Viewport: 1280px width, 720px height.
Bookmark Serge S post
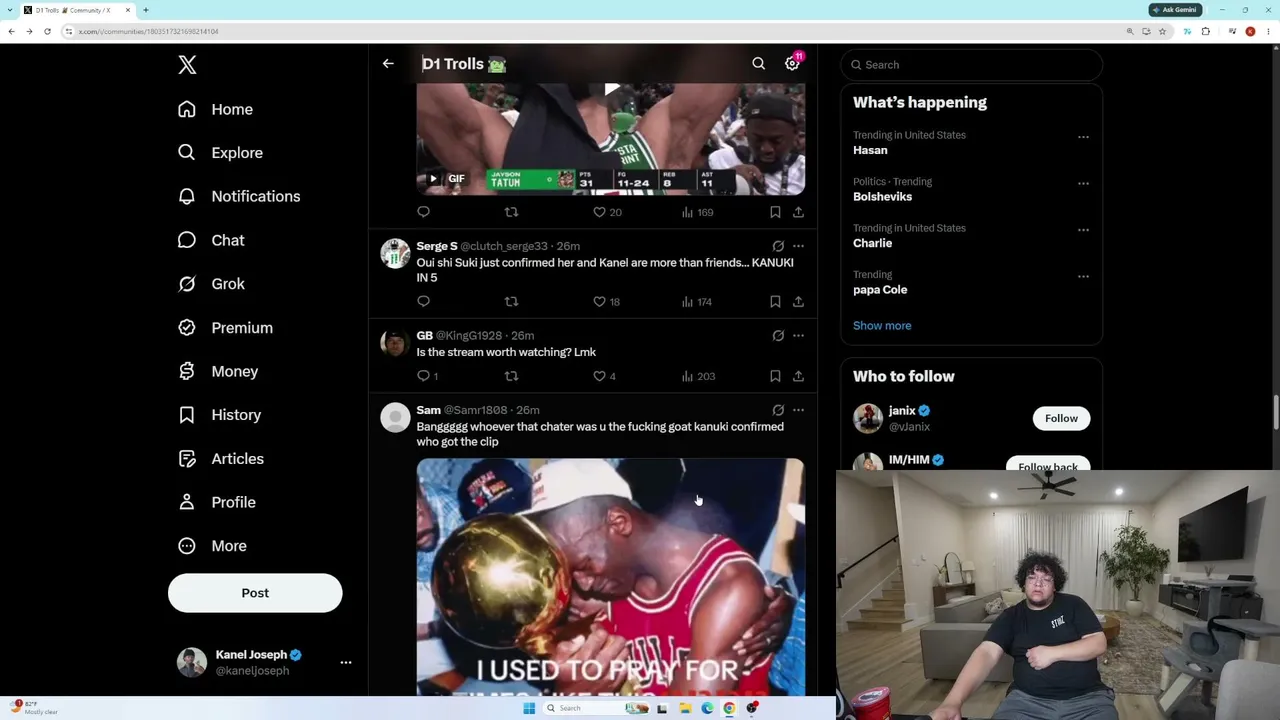tap(775, 301)
